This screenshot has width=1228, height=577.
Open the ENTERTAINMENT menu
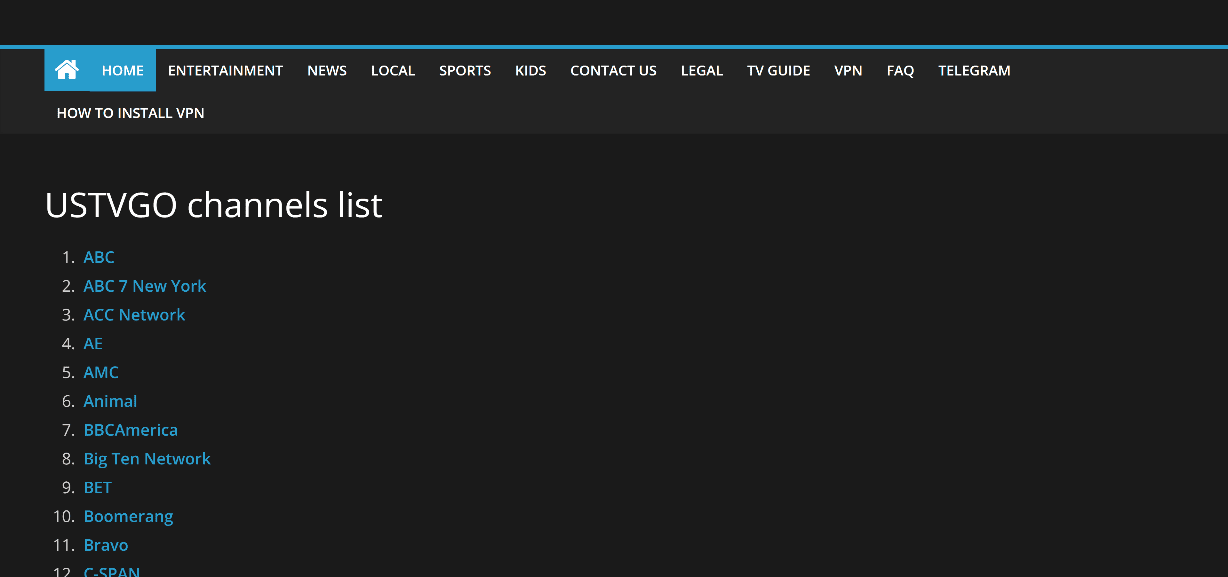(x=225, y=70)
